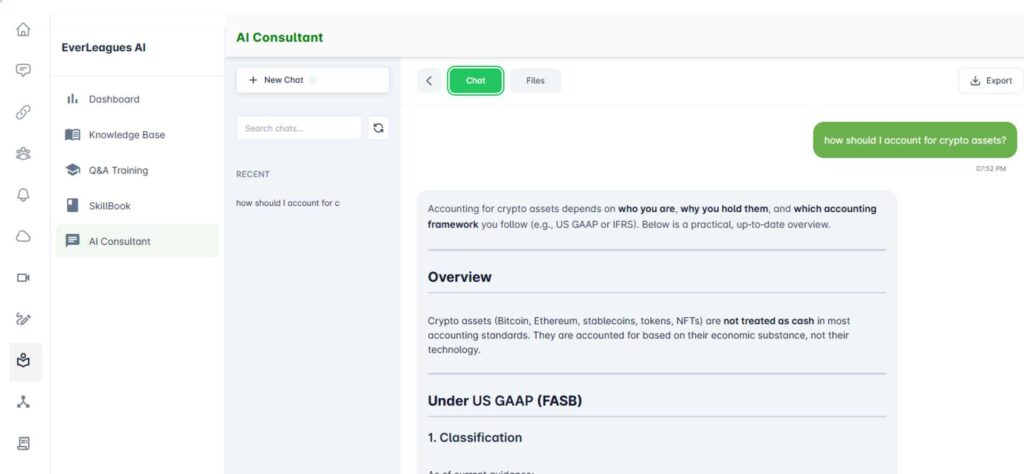Export the conversation

[990, 81]
